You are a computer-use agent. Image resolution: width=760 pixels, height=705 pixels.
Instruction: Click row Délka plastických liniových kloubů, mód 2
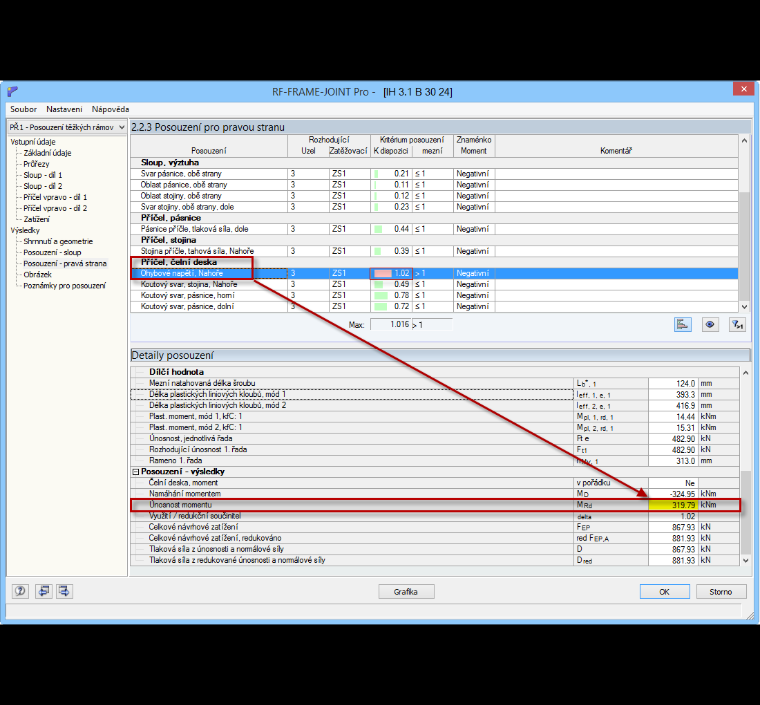coord(435,406)
